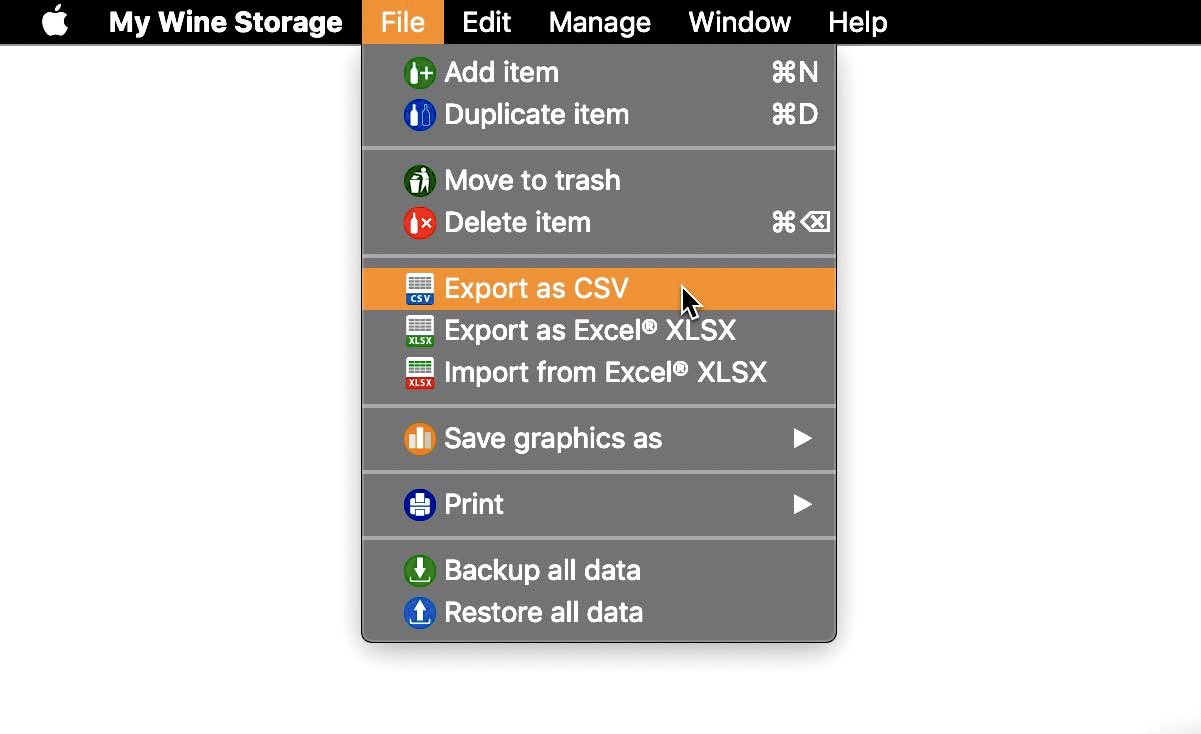Expand the Print submenu arrow
The height and width of the screenshot is (734, 1201).
point(802,505)
